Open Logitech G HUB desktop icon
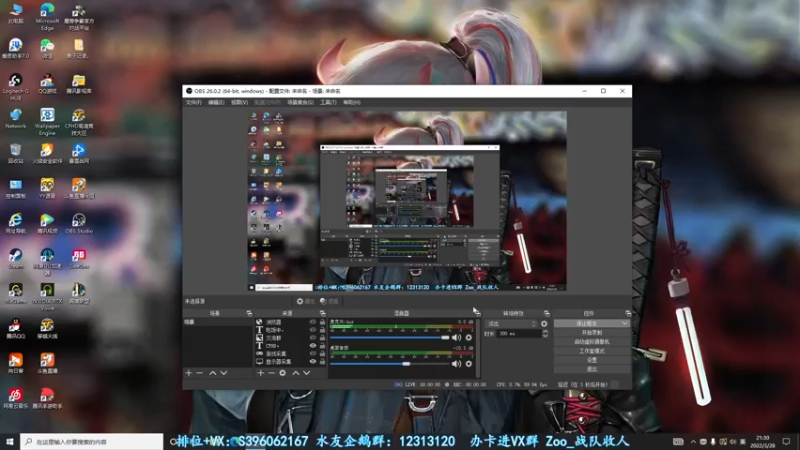Screen dimensions: 800x450 tap(15, 87)
